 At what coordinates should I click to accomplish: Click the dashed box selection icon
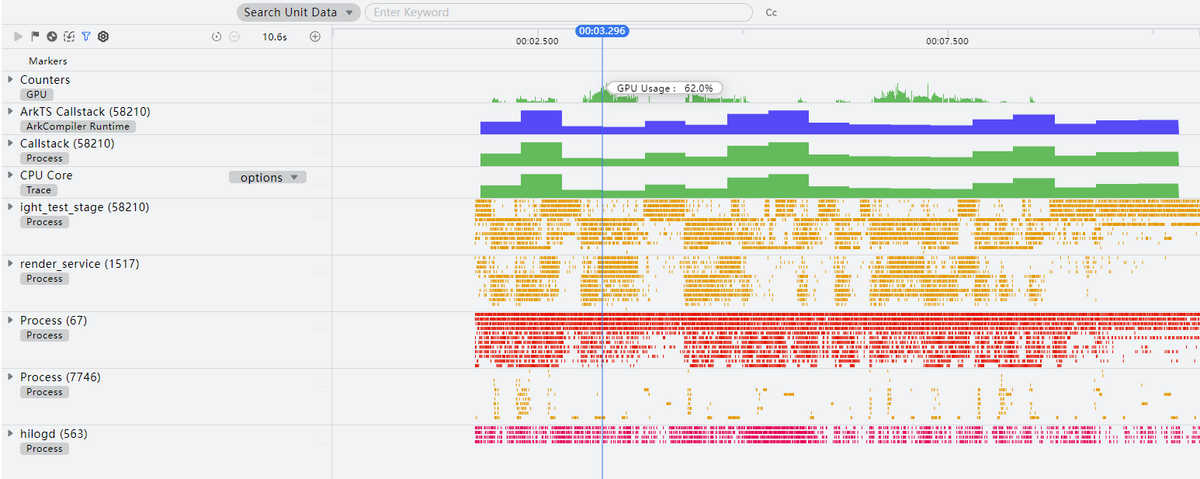point(68,36)
